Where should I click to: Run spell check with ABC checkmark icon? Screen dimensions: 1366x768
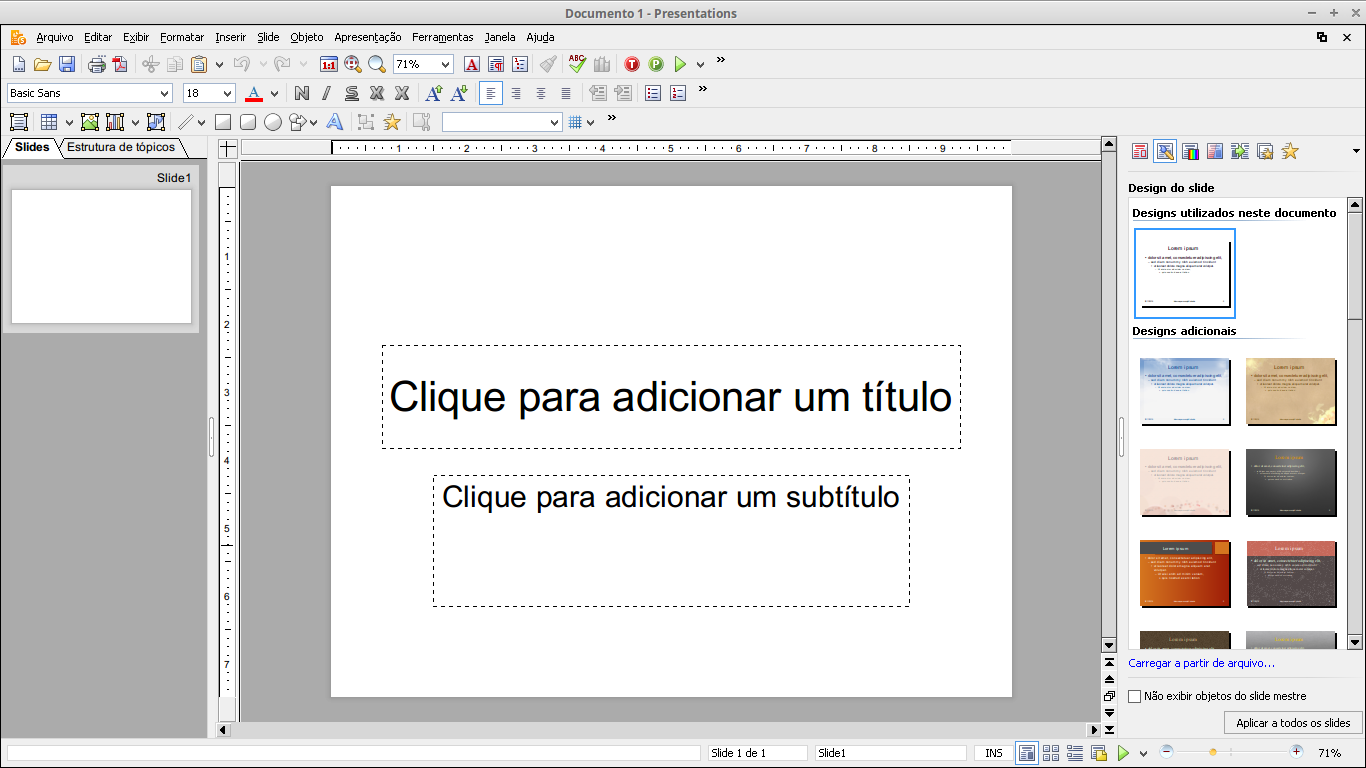tap(577, 64)
